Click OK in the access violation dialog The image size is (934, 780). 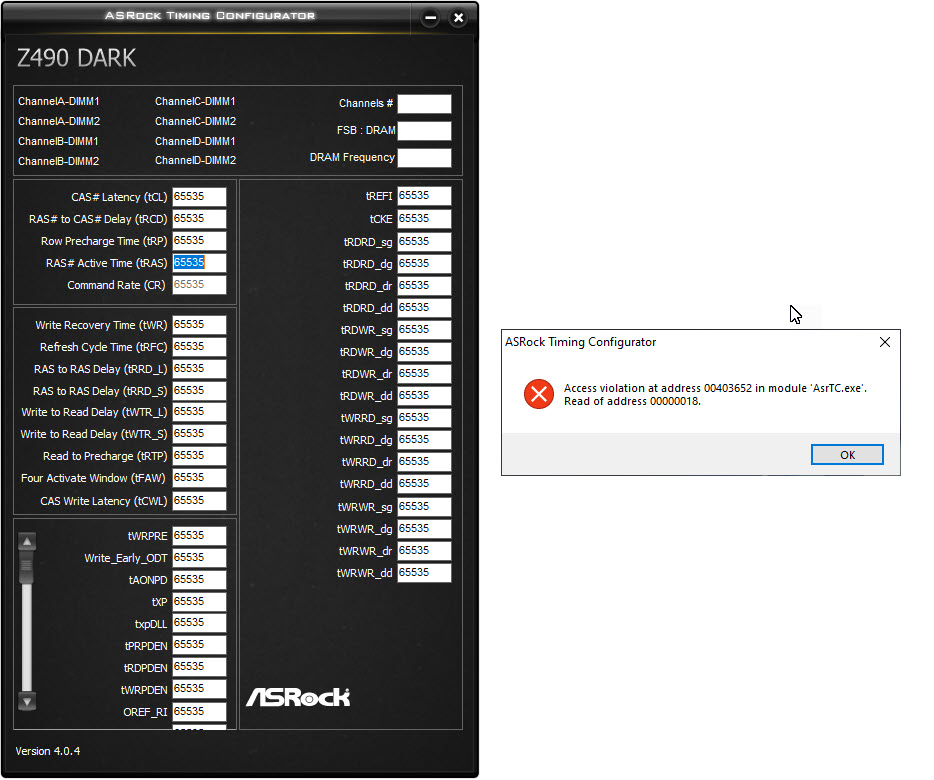[x=847, y=455]
